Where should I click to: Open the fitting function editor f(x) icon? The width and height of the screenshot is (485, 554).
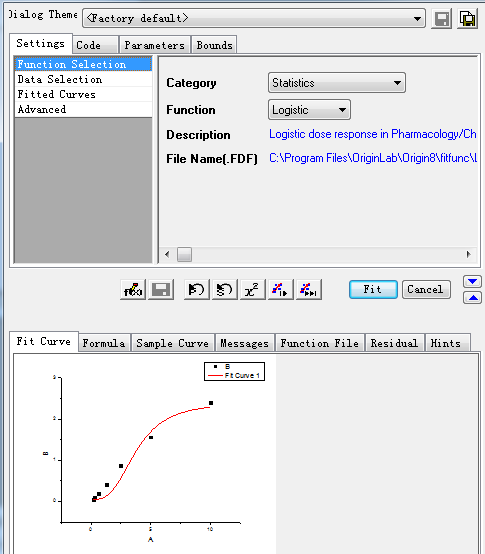pyautogui.click(x=133, y=290)
